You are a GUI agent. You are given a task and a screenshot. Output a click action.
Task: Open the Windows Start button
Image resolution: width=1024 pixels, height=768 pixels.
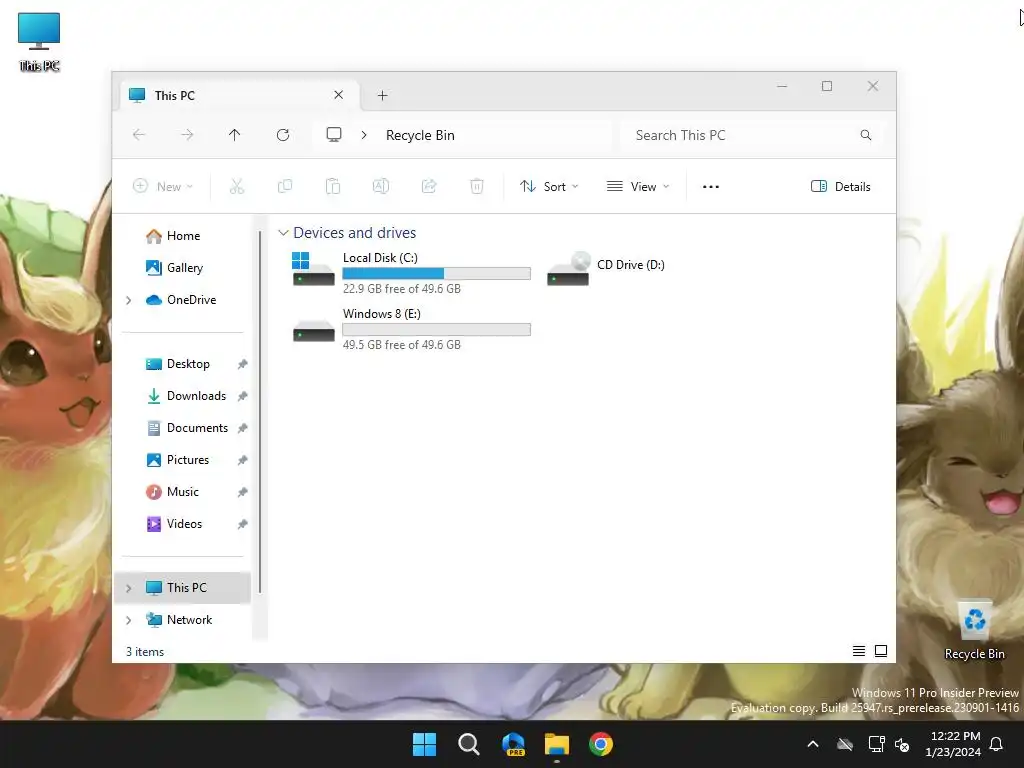click(424, 744)
